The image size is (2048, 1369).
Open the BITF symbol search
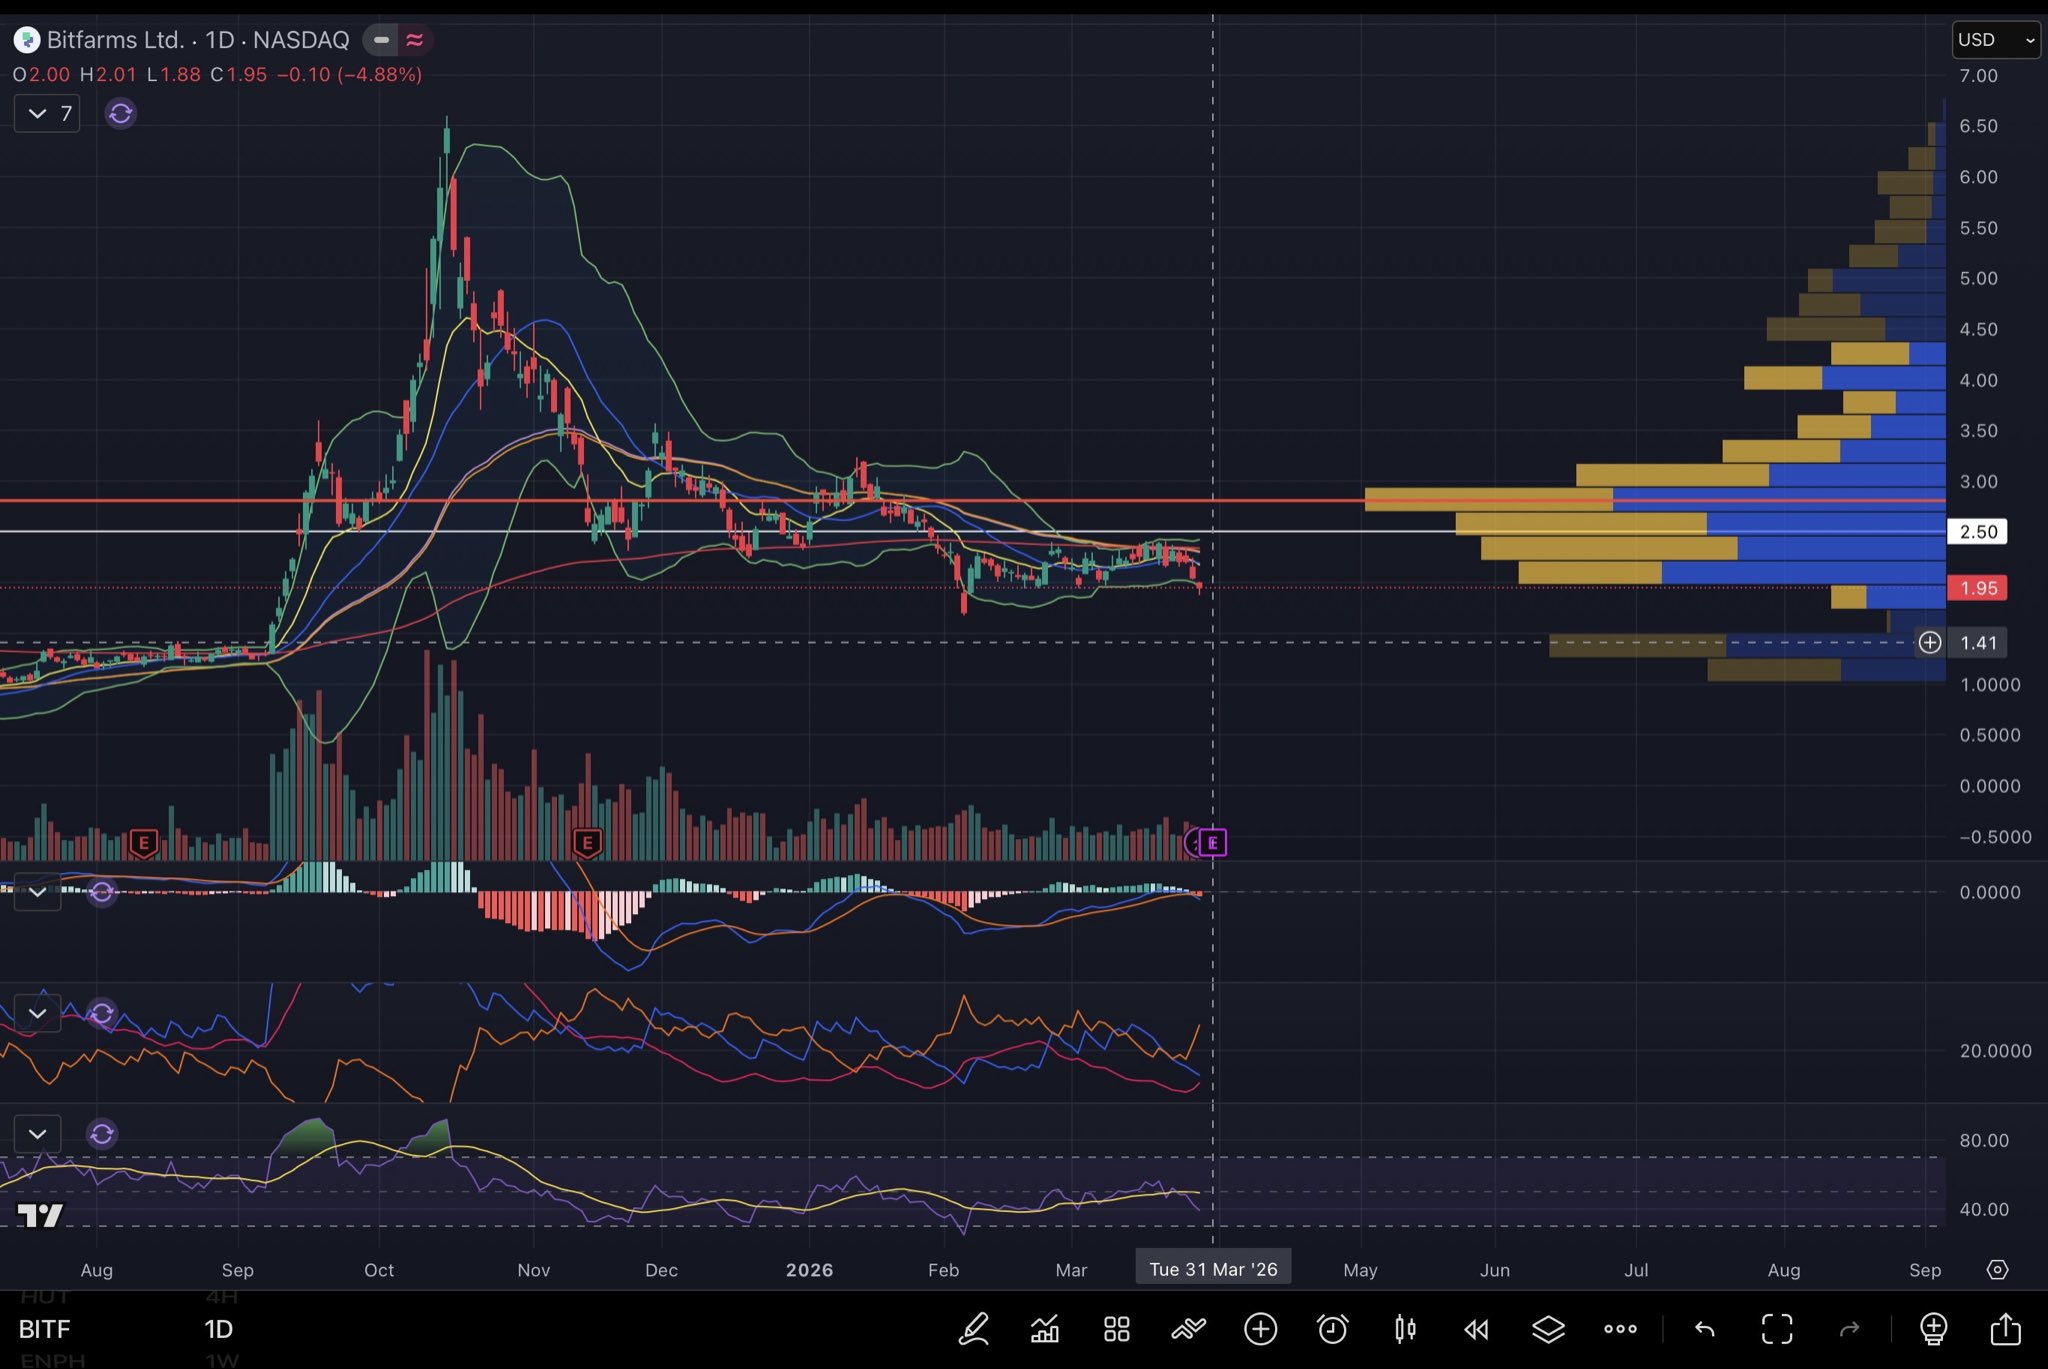coord(45,1329)
